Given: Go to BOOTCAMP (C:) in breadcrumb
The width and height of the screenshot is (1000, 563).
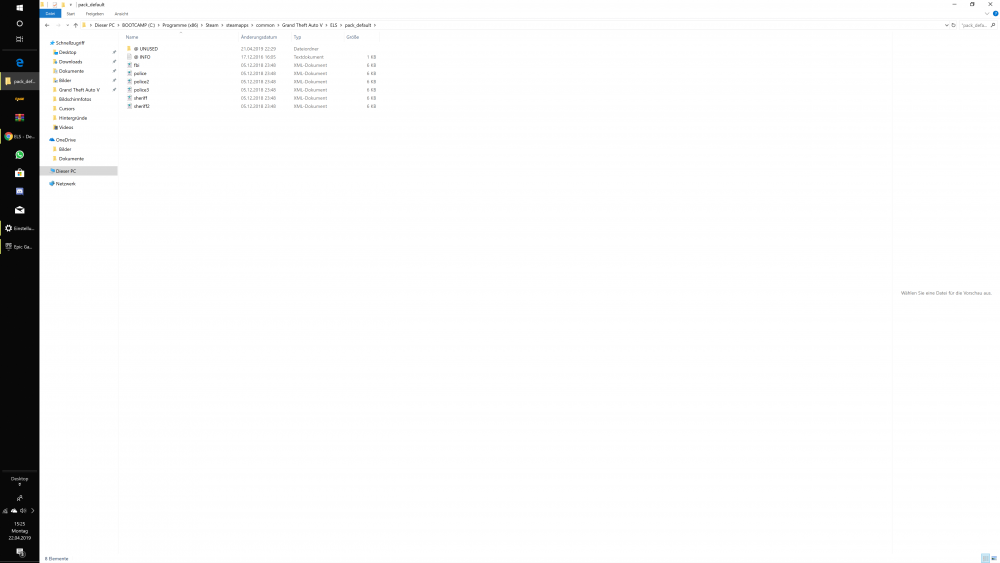Looking at the screenshot, I should coord(138,25).
